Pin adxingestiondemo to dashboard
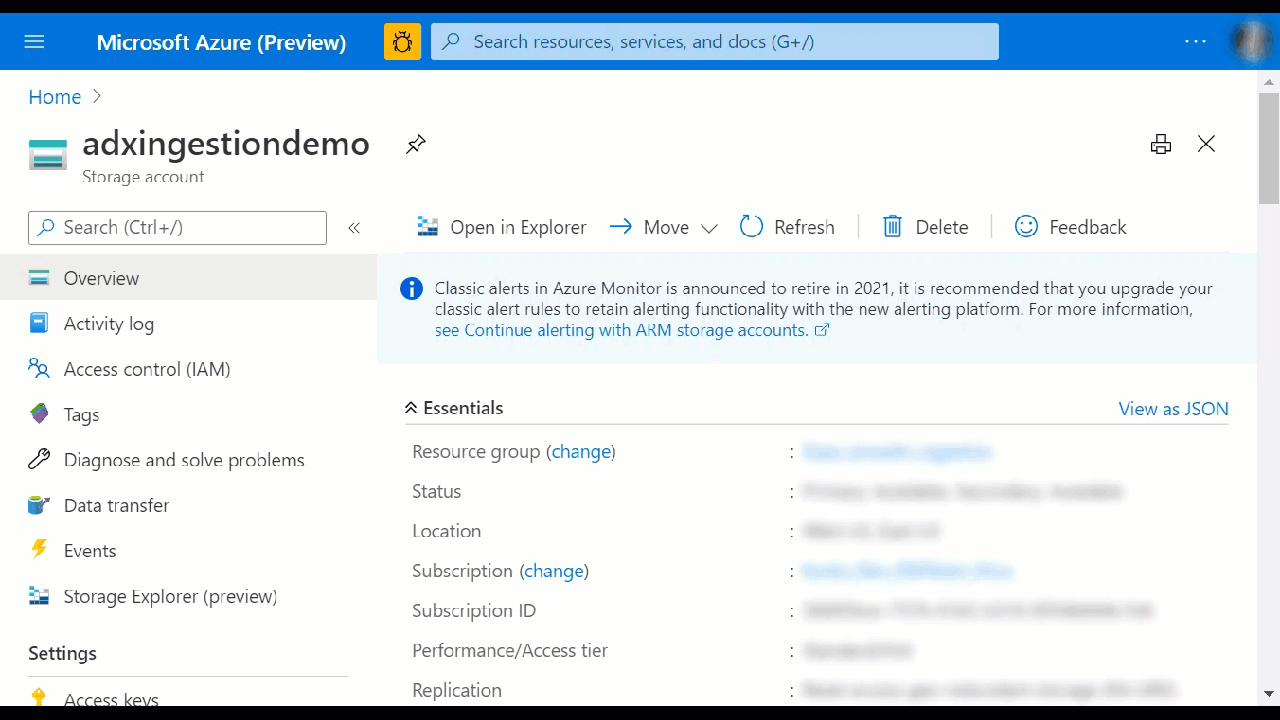Viewport: 1280px width, 720px height. 416,144
